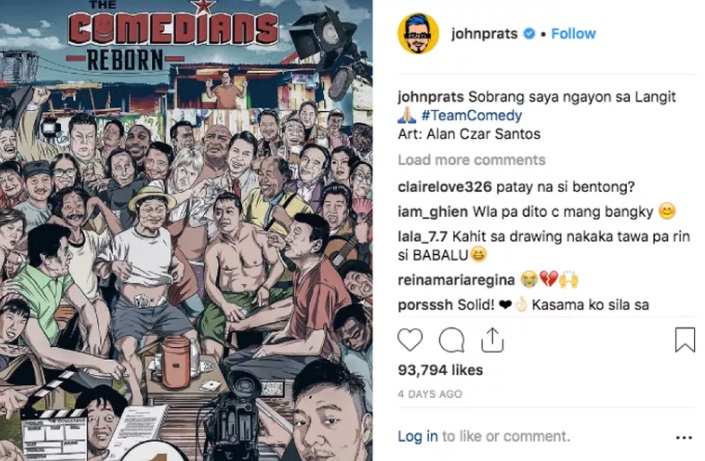
Task: View porsssh commenter profile
Action: click(425, 305)
